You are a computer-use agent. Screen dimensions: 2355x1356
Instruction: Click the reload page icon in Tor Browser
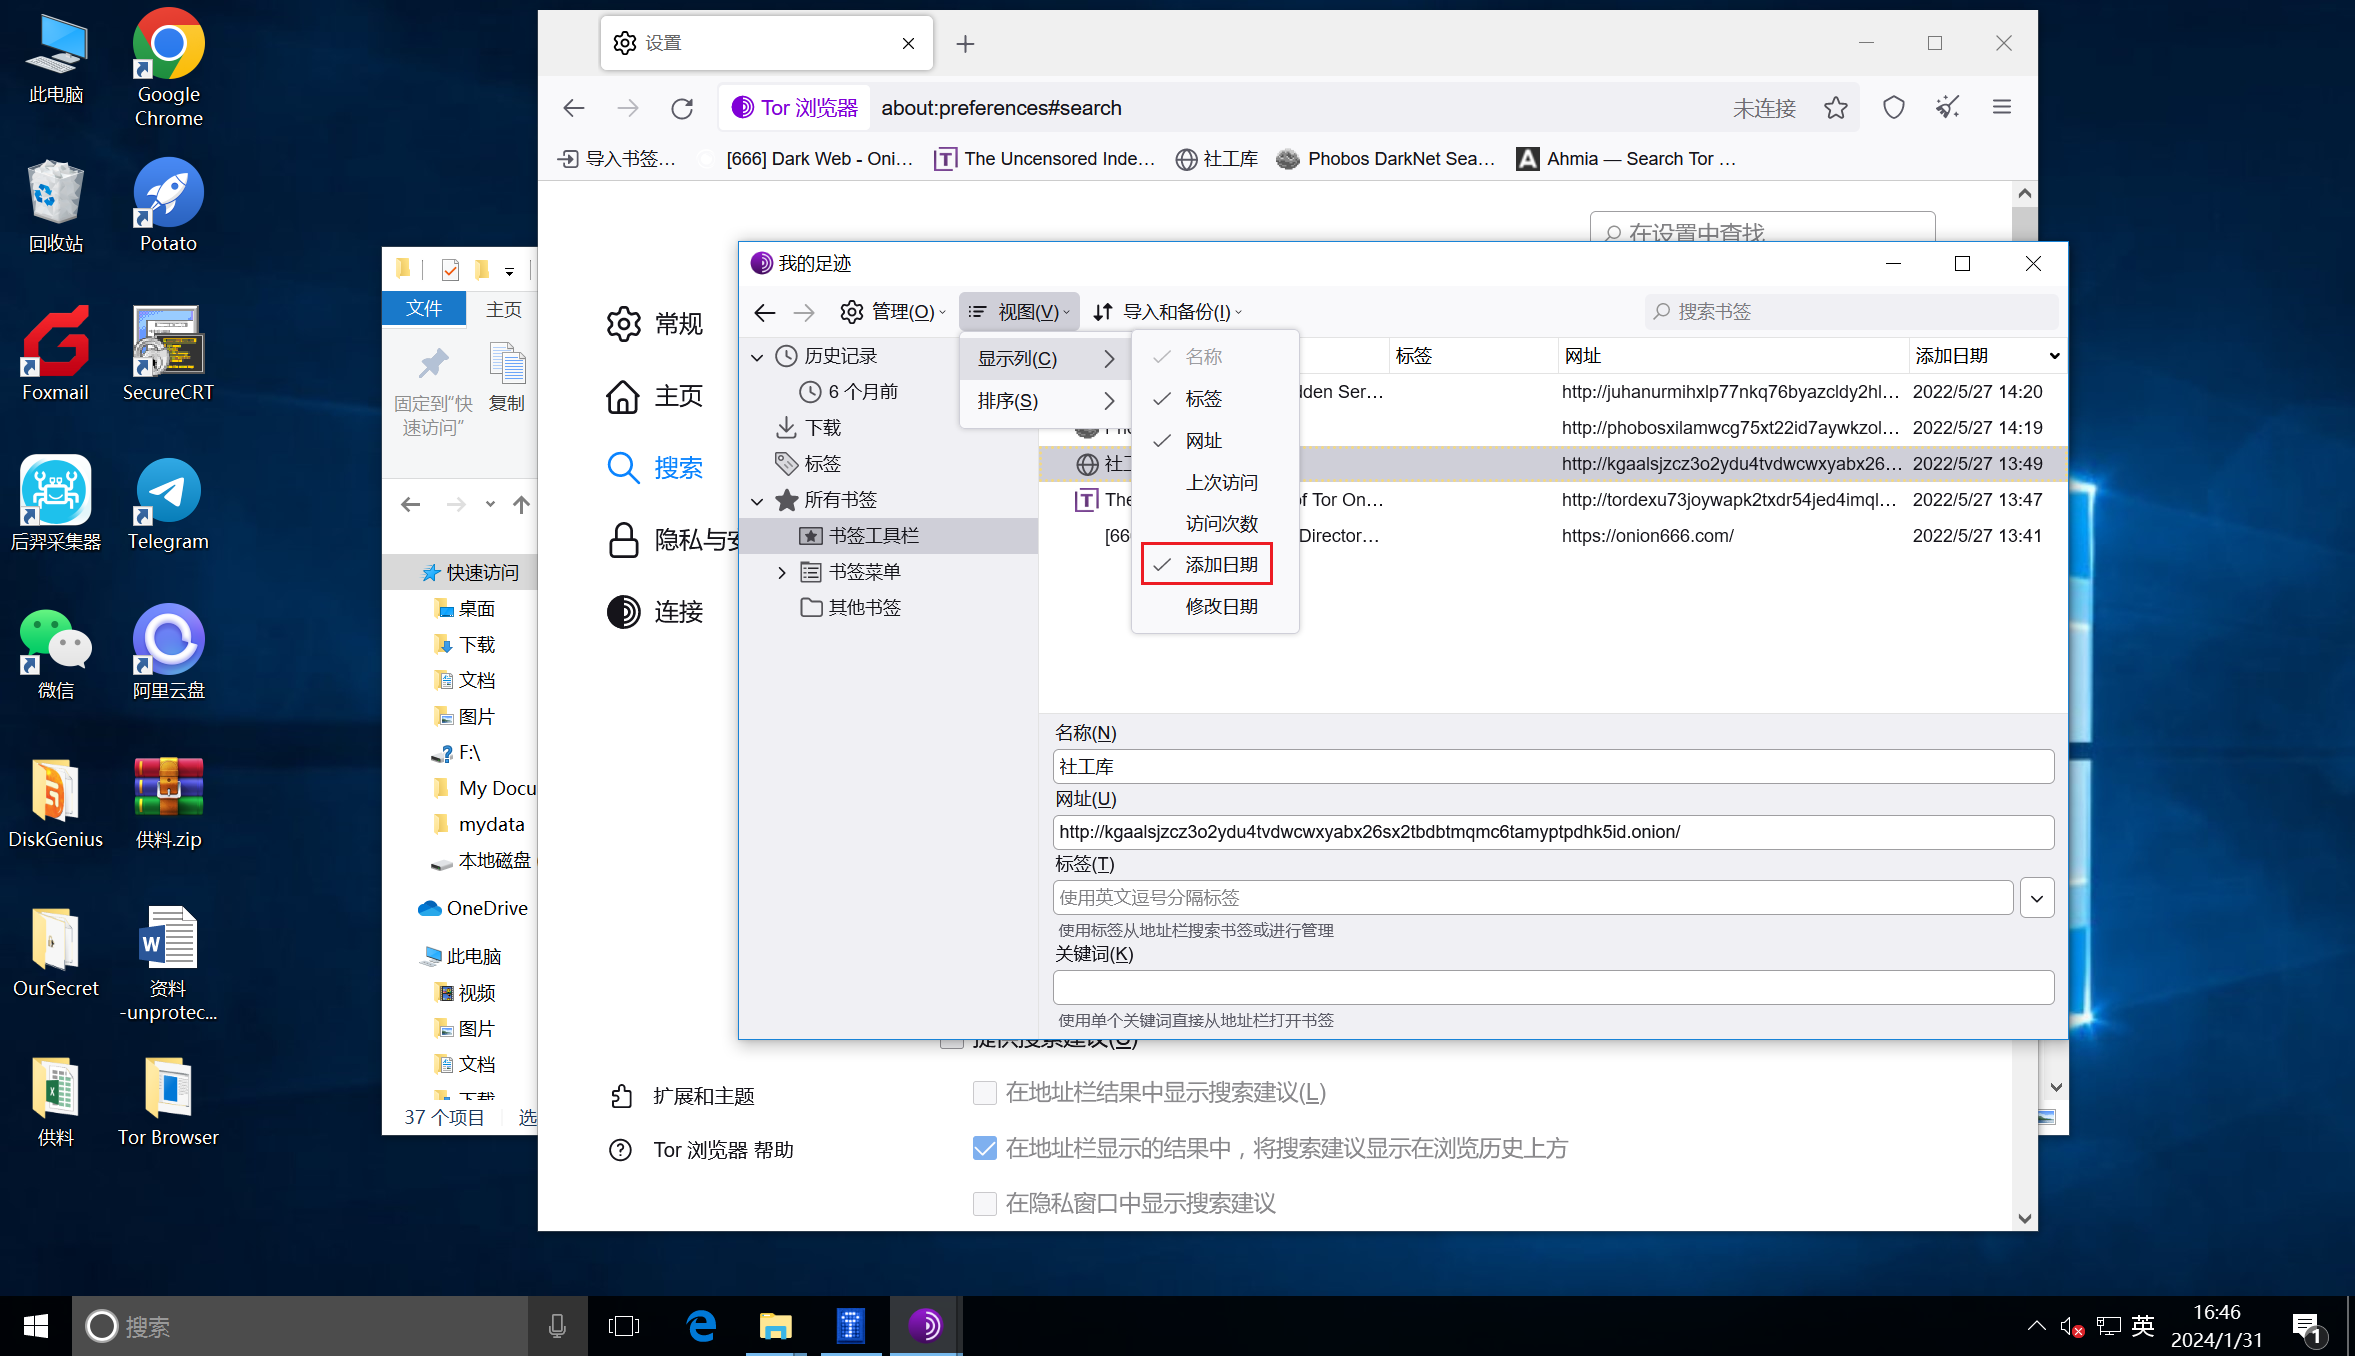click(x=682, y=108)
